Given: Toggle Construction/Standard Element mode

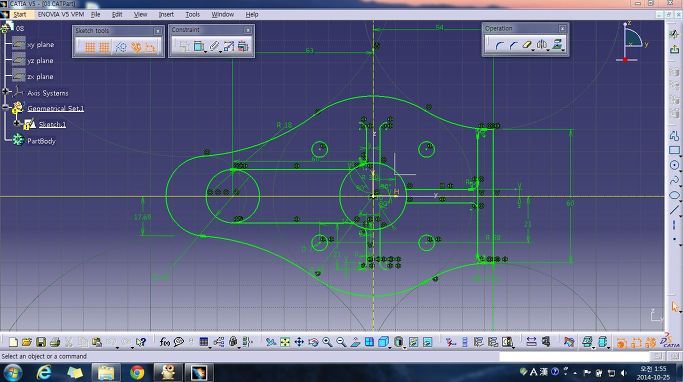Looking at the screenshot, I should pyautogui.click(x=120, y=47).
